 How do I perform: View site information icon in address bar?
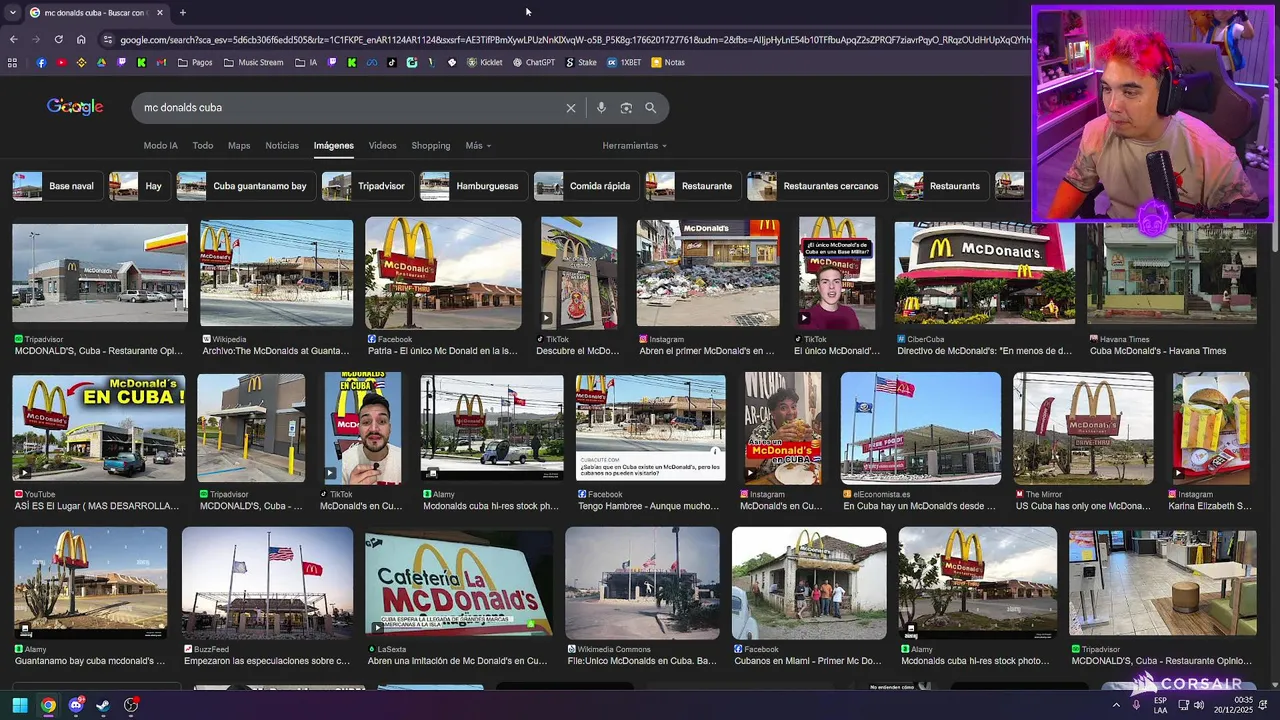tap(106, 40)
